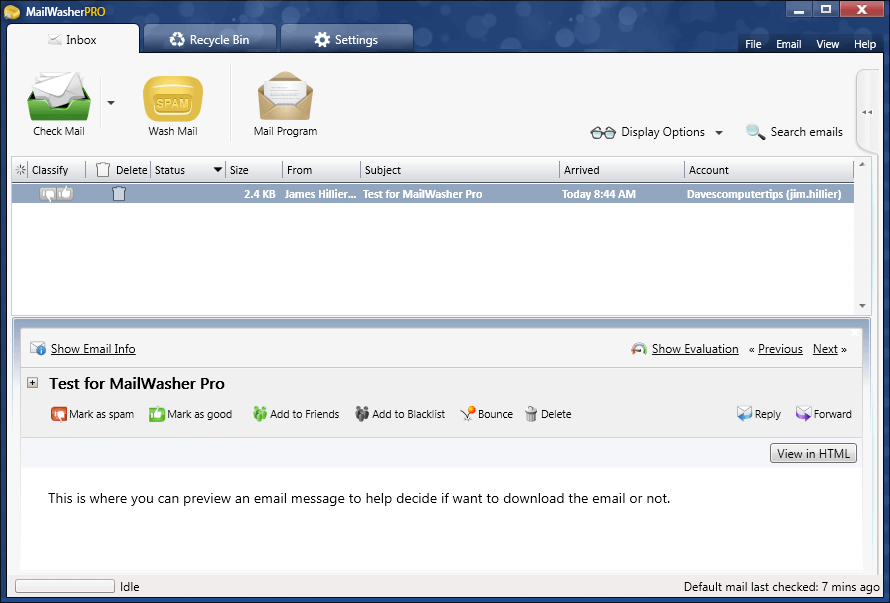Open the Check Mail dropdown arrow
890x603 pixels.
pos(111,103)
